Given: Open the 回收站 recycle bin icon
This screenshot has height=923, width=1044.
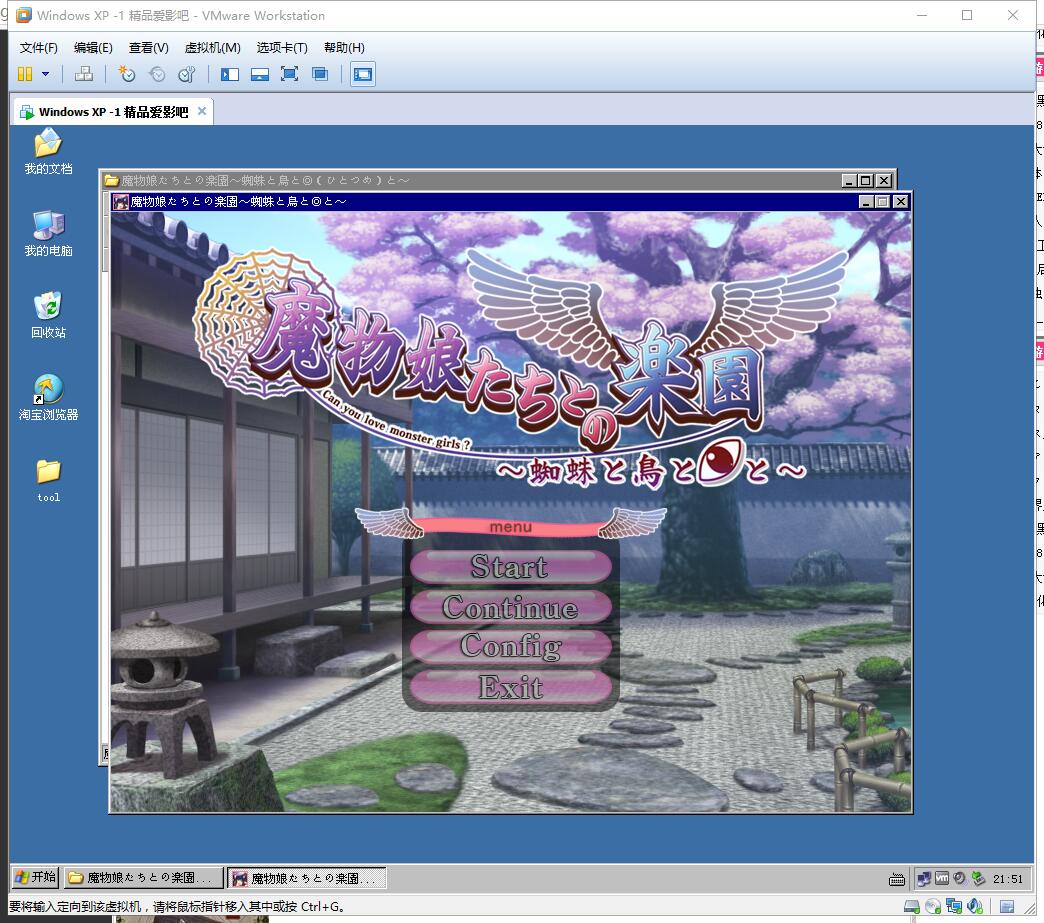Looking at the screenshot, I should tap(48, 306).
